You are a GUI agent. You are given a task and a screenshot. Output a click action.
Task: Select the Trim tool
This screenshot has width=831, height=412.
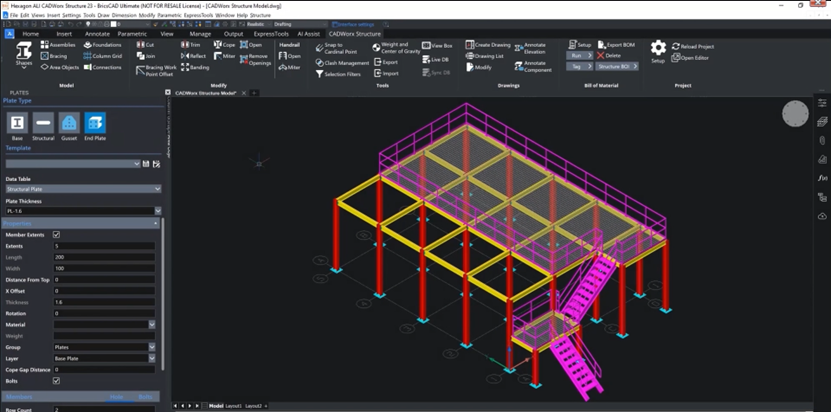191,45
